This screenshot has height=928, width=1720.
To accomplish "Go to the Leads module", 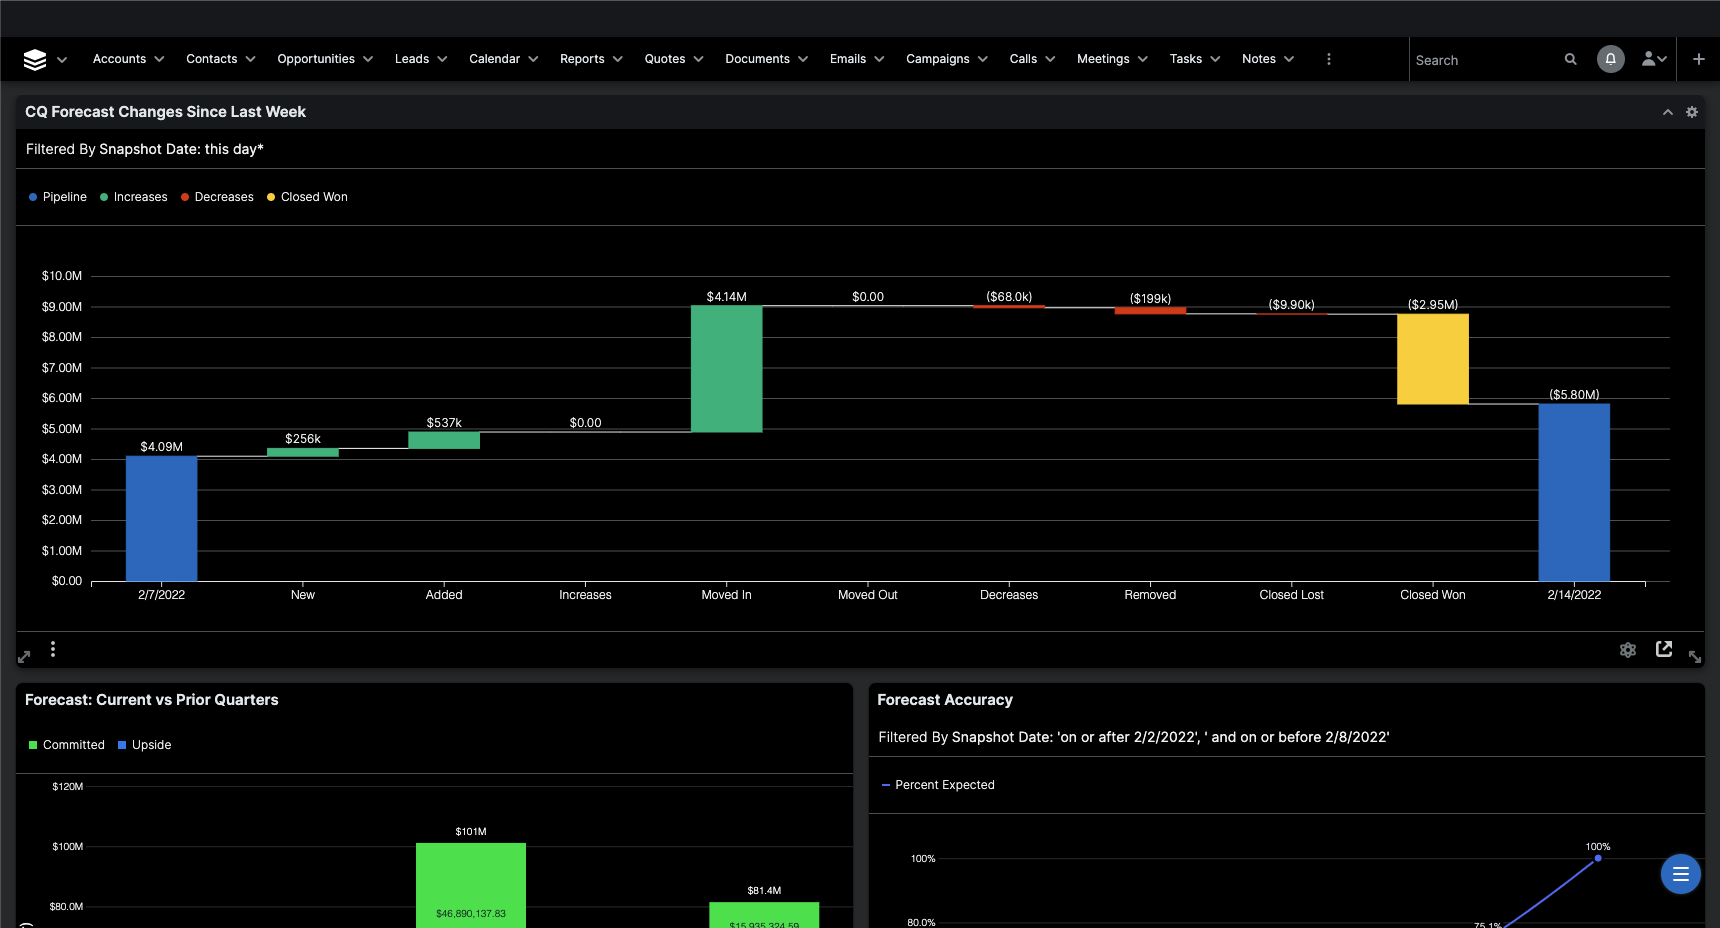I will click(x=412, y=59).
